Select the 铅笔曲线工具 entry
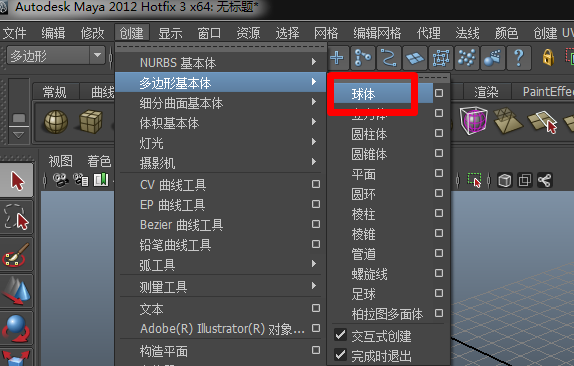574x366 pixels. click(175, 245)
